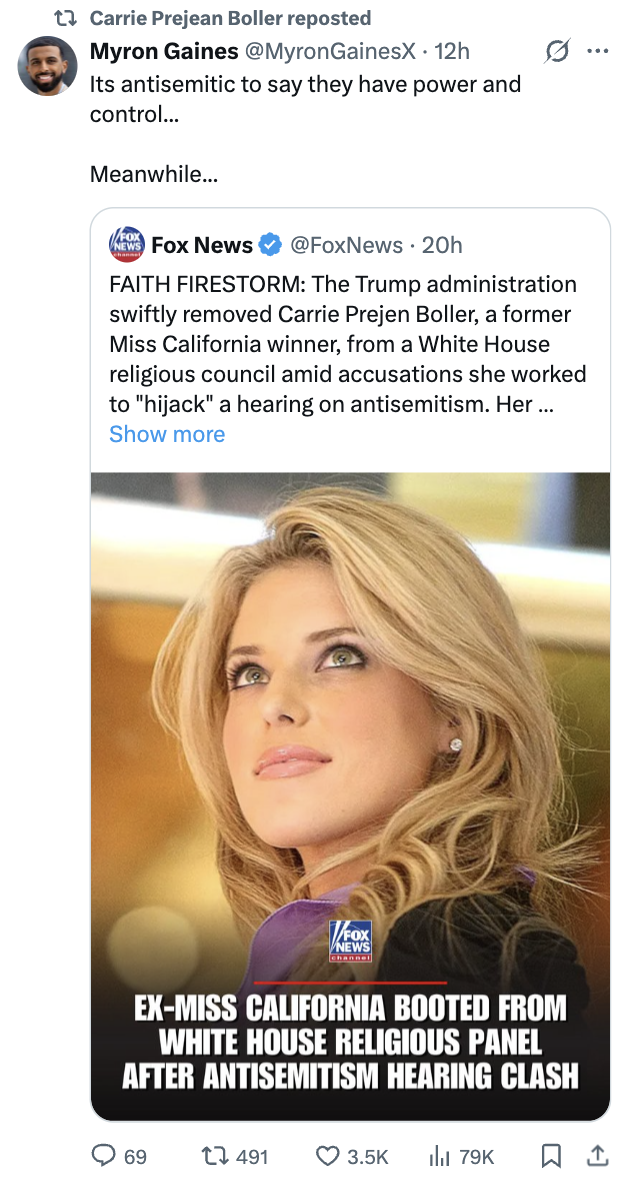This screenshot has height=1184, width=630.
Task: Click the blue verified badge beside Fox News
Action: click(x=270, y=245)
